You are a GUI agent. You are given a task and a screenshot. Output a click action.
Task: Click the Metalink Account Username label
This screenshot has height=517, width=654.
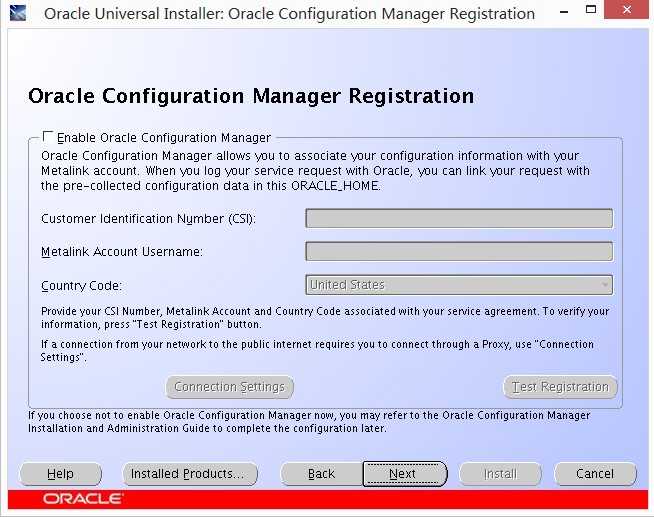(122, 252)
